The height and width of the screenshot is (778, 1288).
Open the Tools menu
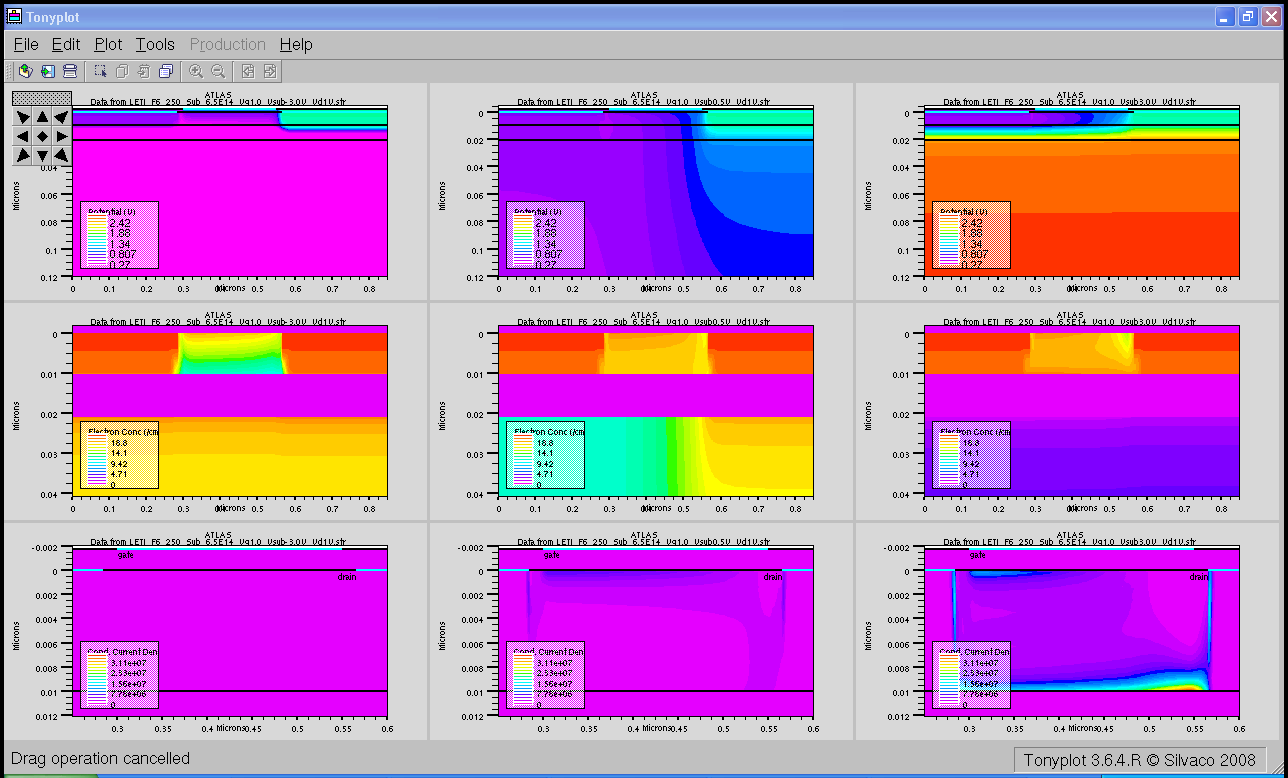pyautogui.click(x=155, y=45)
